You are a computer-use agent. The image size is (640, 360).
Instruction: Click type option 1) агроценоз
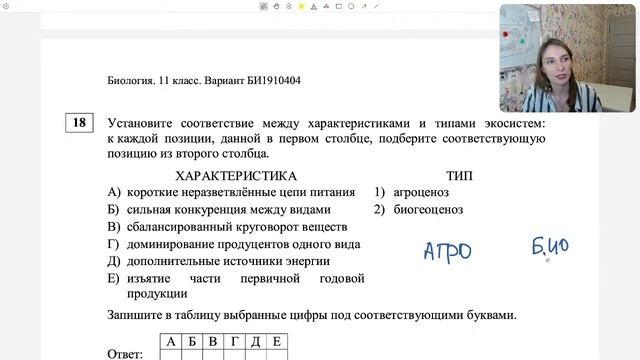(x=411, y=192)
